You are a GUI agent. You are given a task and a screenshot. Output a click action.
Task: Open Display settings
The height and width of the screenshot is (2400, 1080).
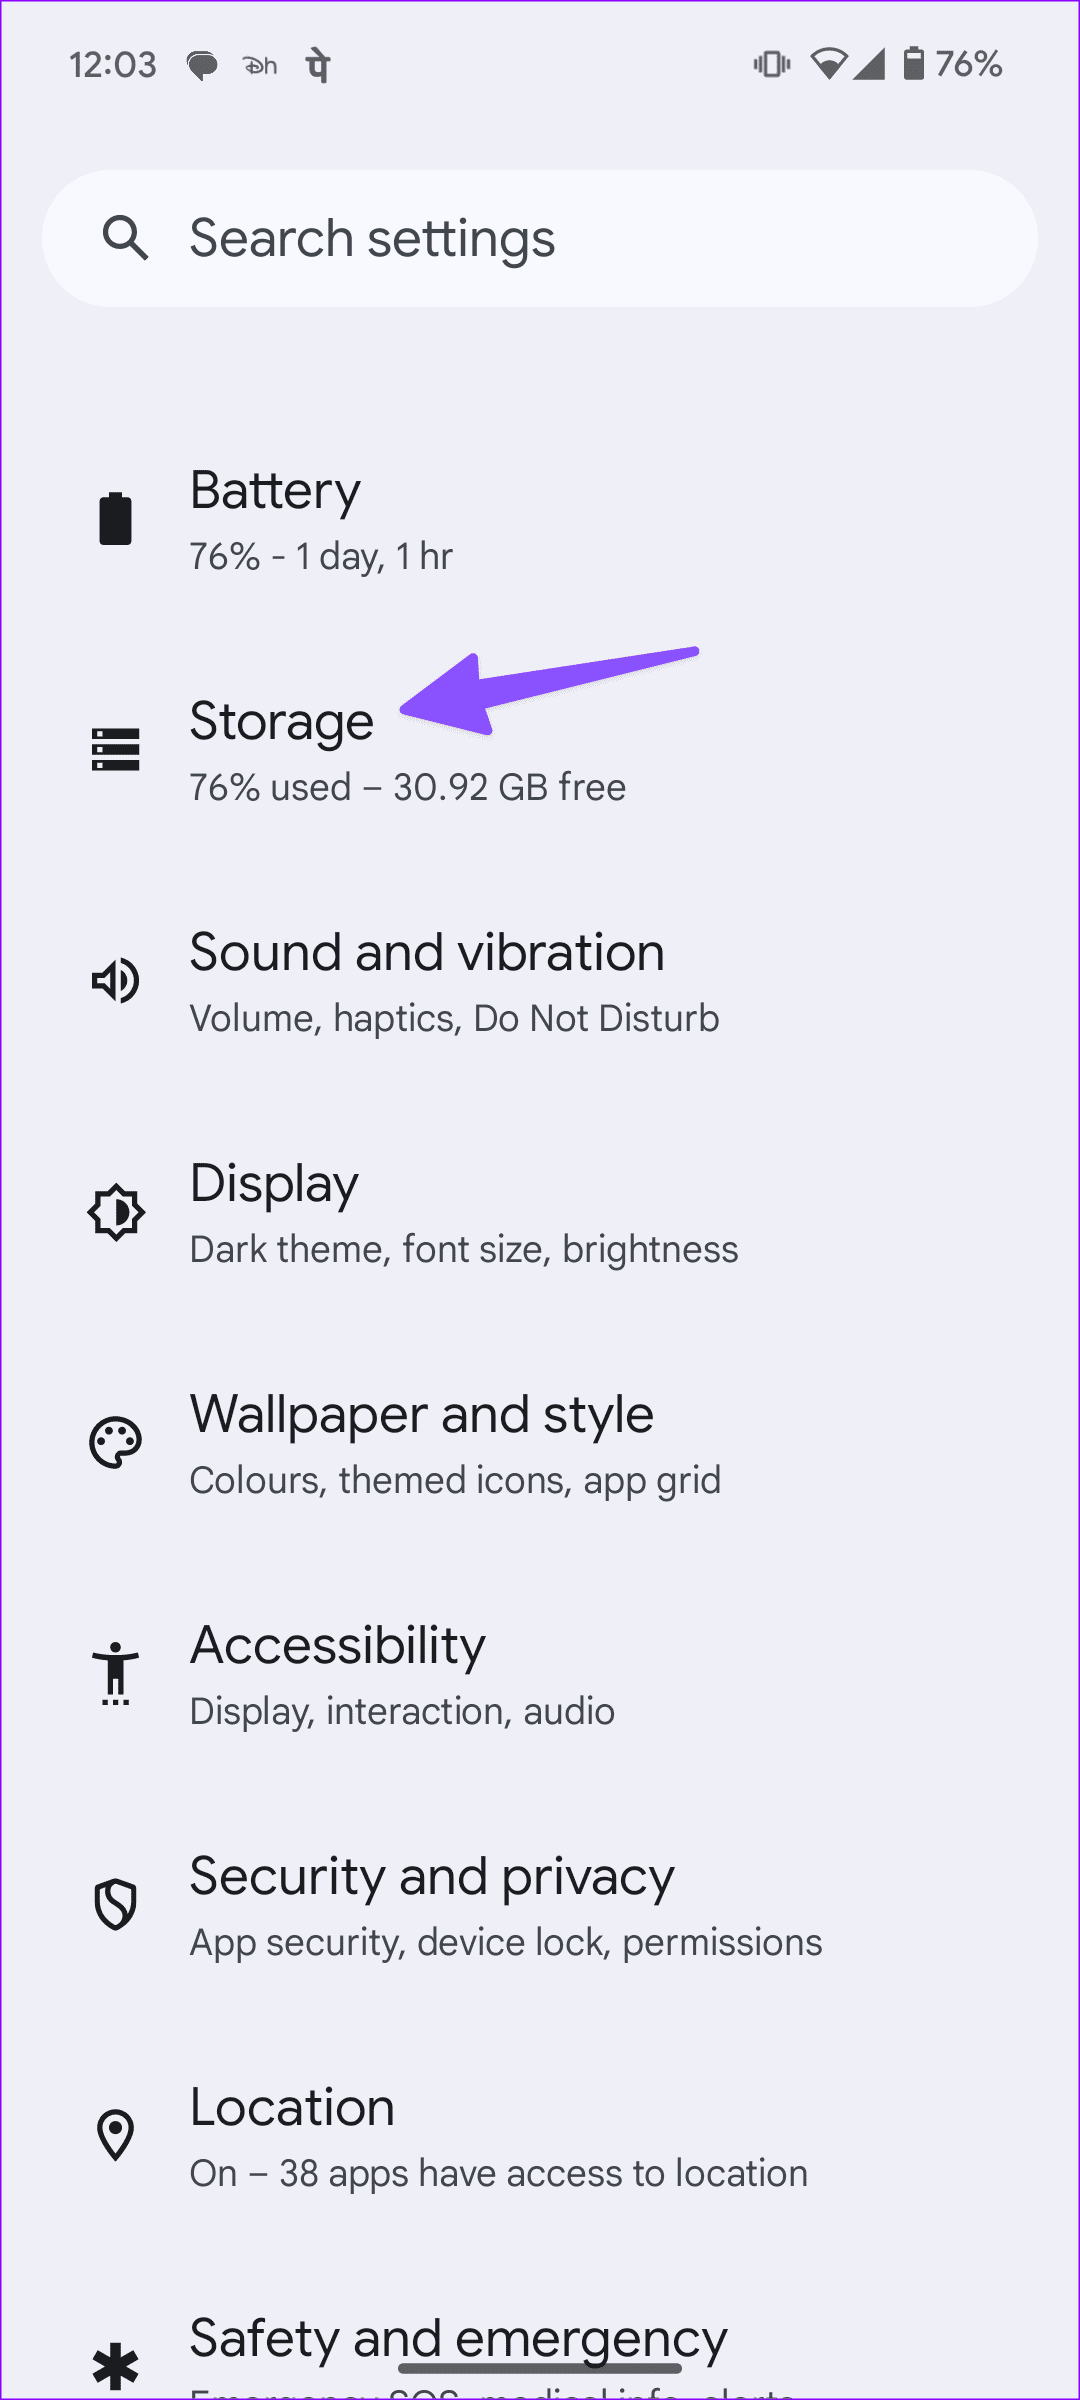[x=463, y=1213]
